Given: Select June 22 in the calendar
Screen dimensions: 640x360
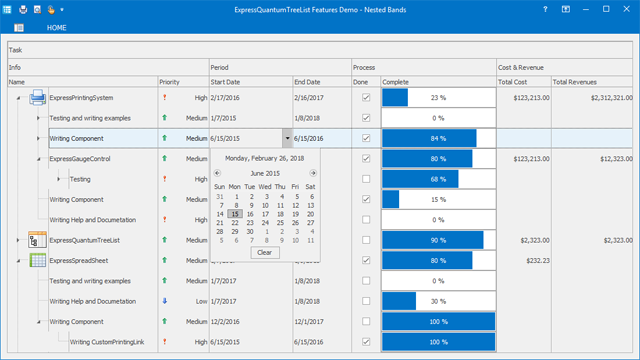Looking at the screenshot, I should 235,223.
